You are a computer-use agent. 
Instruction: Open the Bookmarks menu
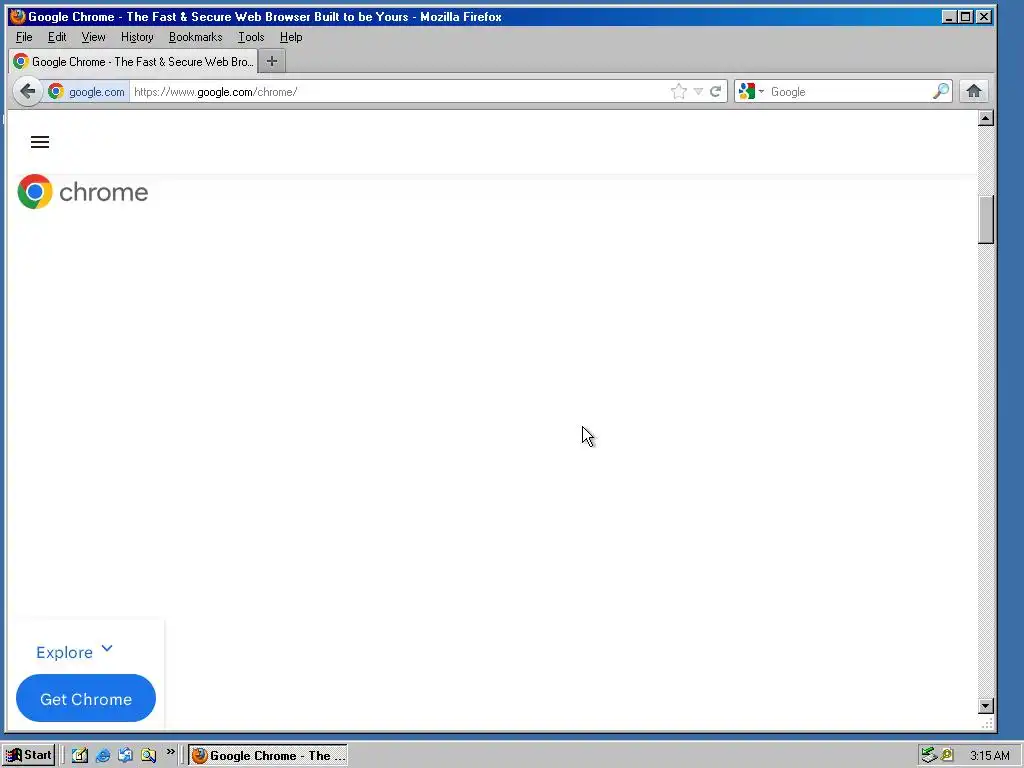click(195, 37)
